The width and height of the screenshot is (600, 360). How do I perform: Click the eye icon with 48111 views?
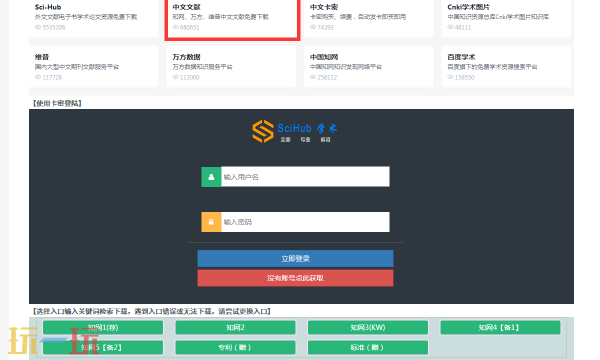point(450,27)
